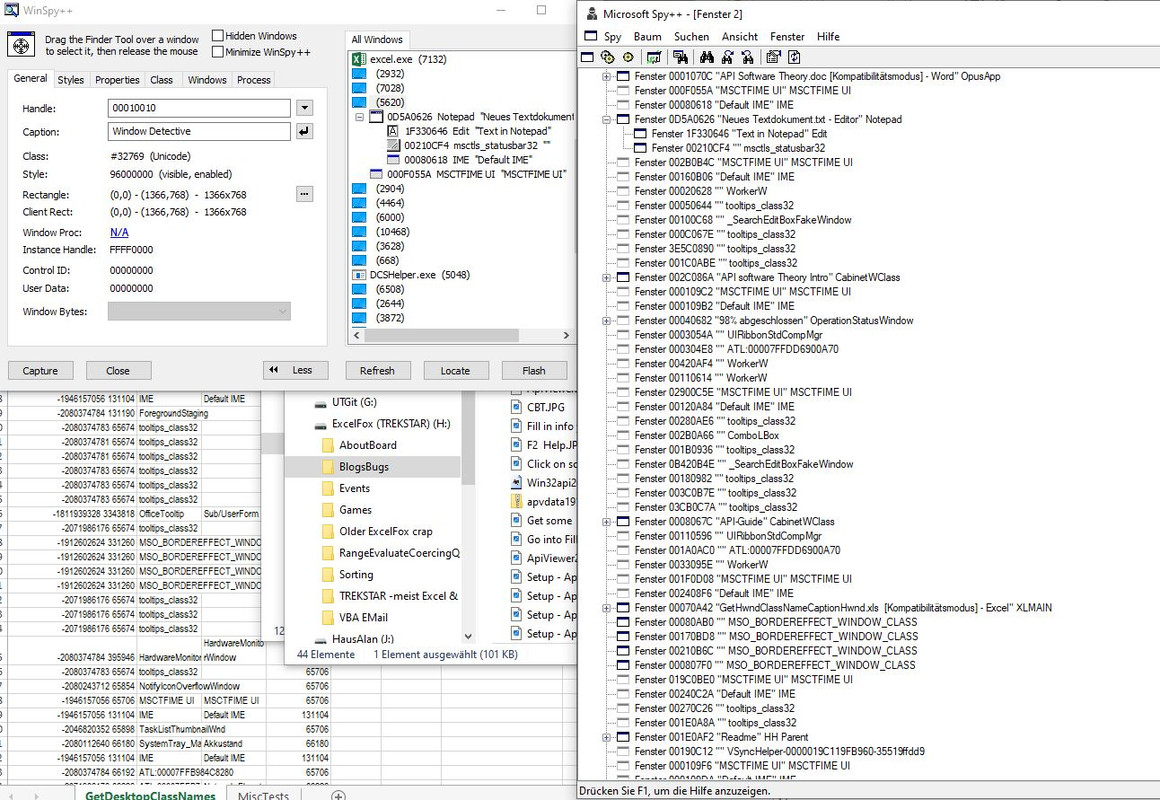1160x800 pixels.
Task: Click the Caption input field in WinSpy++
Action: (199, 131)
